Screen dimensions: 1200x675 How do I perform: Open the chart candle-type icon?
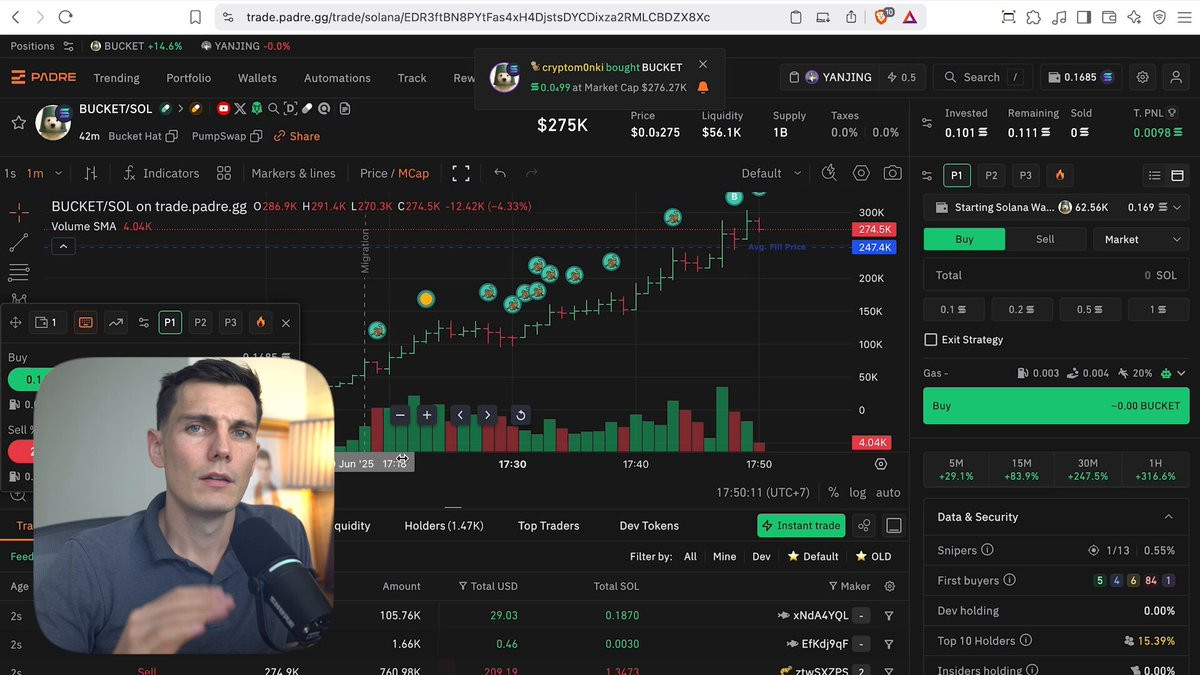click(x=91, y=173)
